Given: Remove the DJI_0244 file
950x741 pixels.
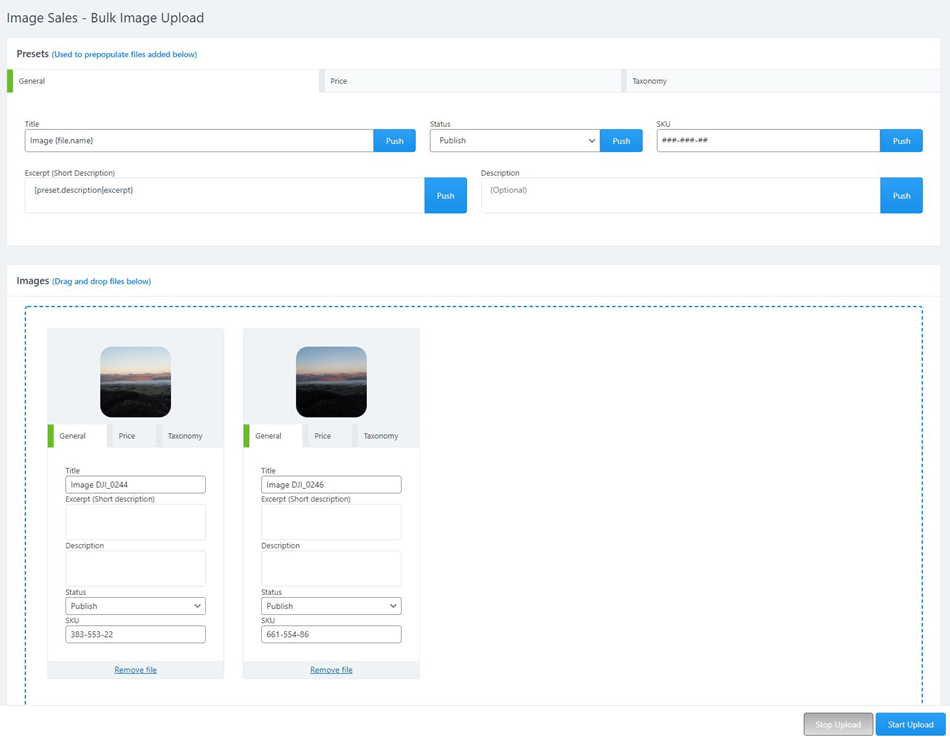Looking at the screenshot, I should (135, 670).
